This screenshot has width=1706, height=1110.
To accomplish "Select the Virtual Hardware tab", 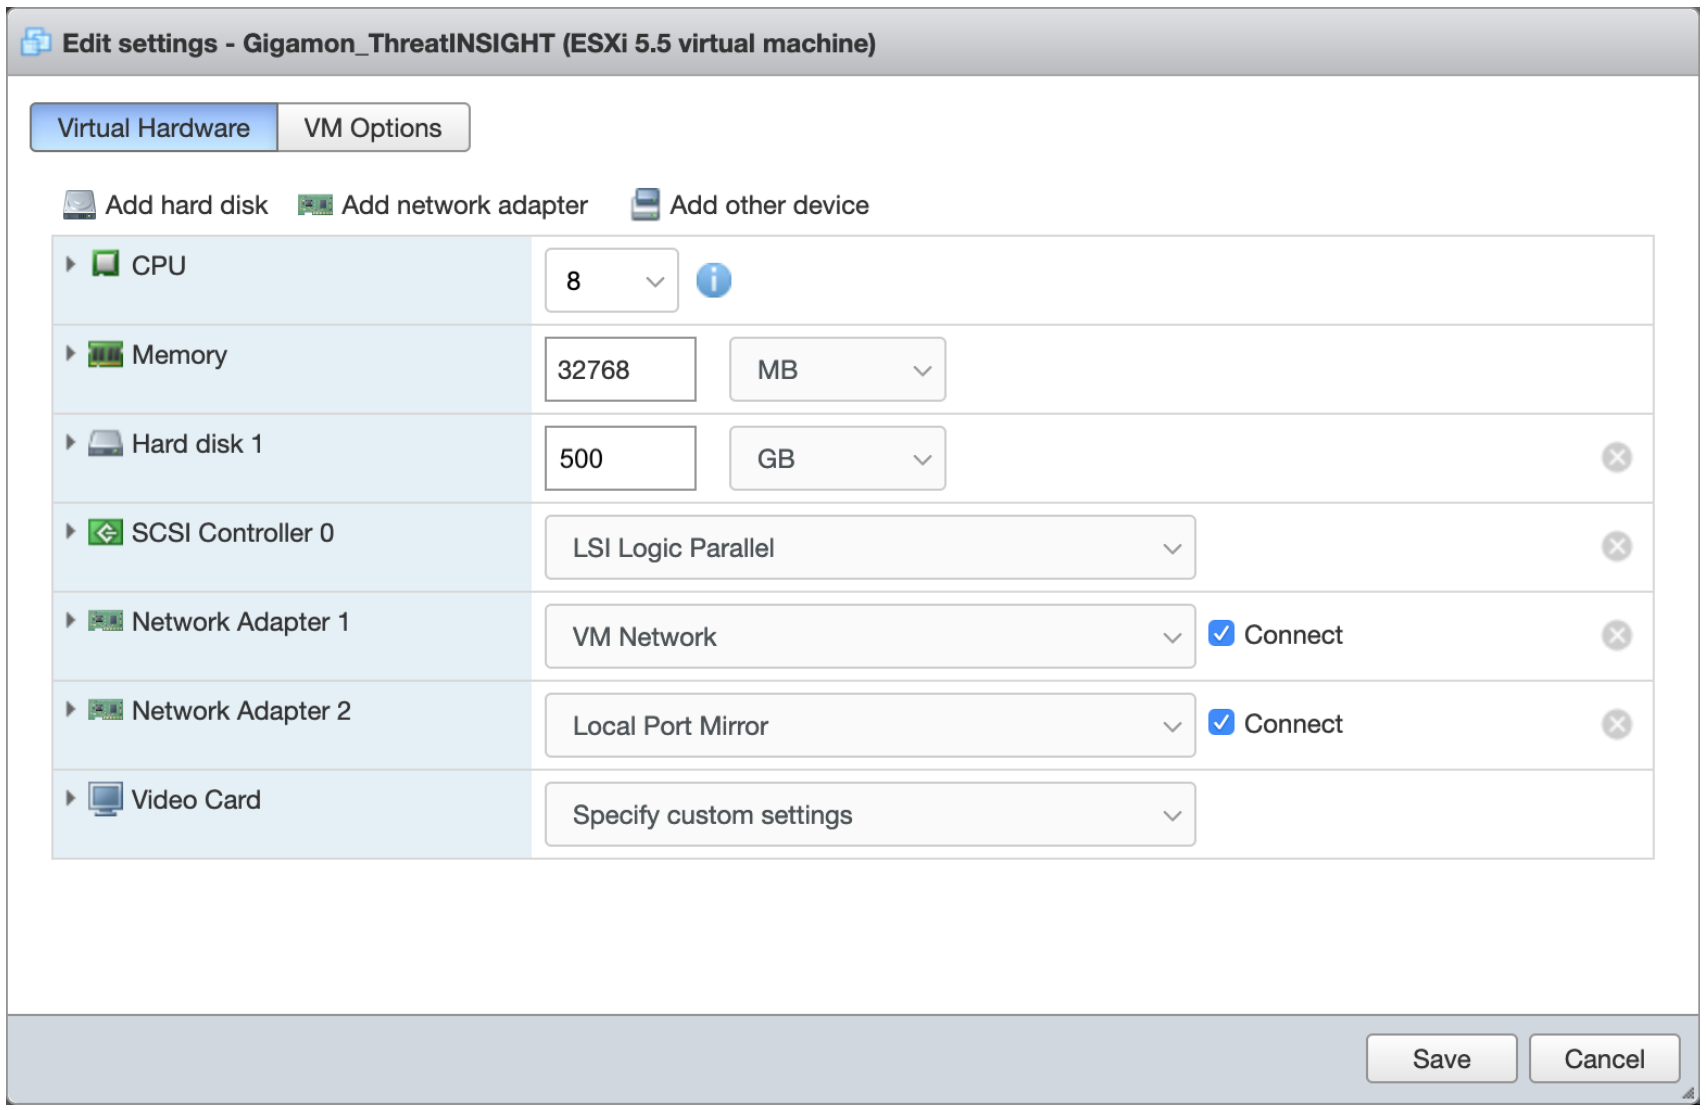I will tap(154, 127).
